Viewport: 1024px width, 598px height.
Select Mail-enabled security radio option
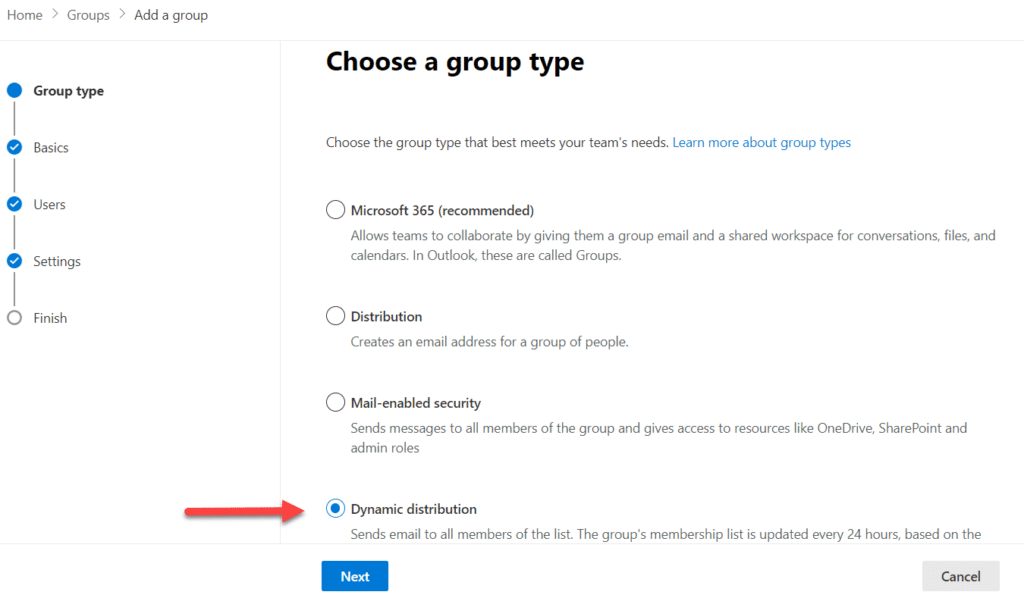[x=335, y=403]
